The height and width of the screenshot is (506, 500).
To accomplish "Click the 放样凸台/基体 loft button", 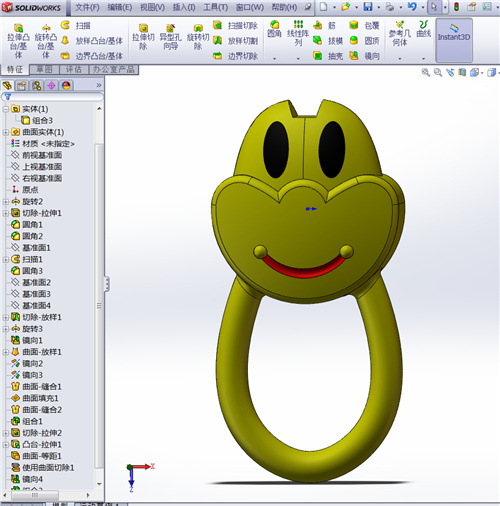I will tap(92, 41).
